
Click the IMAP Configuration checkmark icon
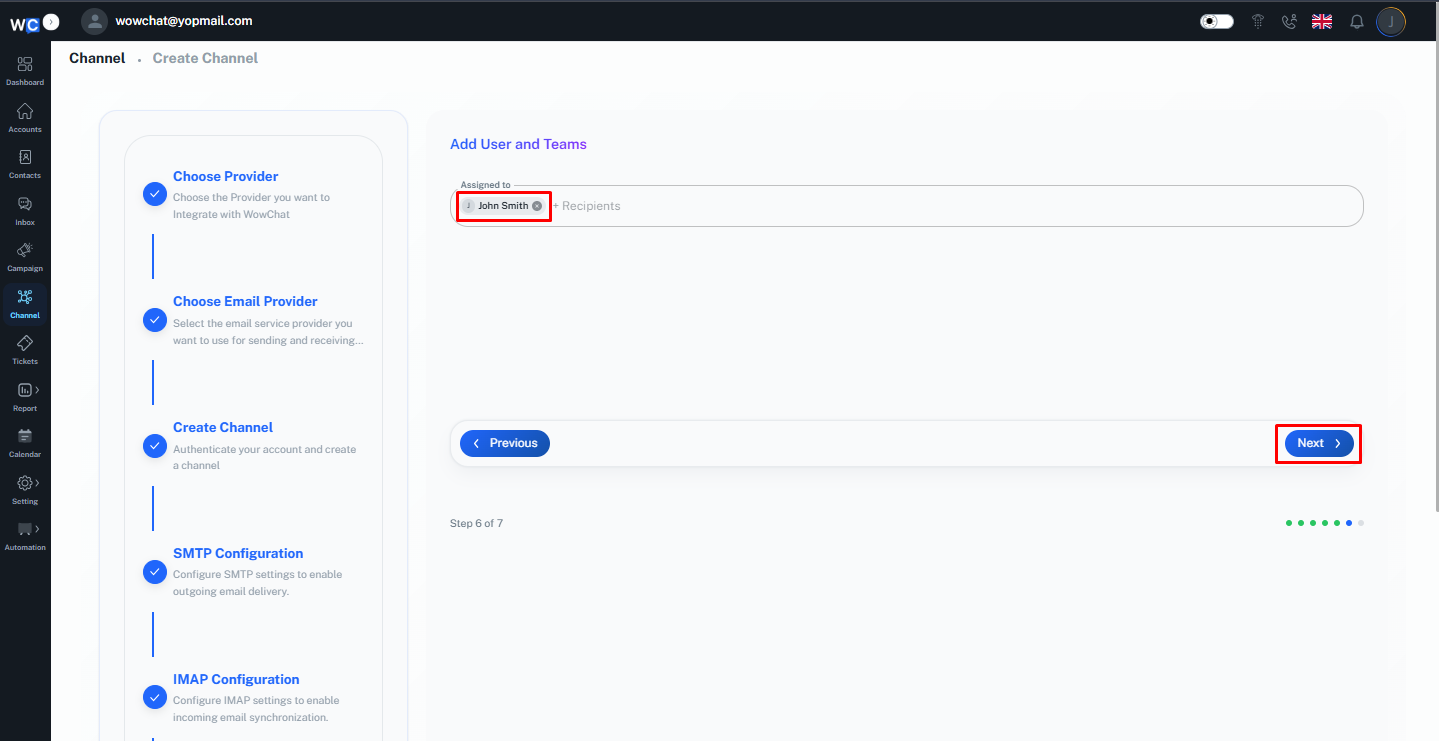[x=155, y=697]
